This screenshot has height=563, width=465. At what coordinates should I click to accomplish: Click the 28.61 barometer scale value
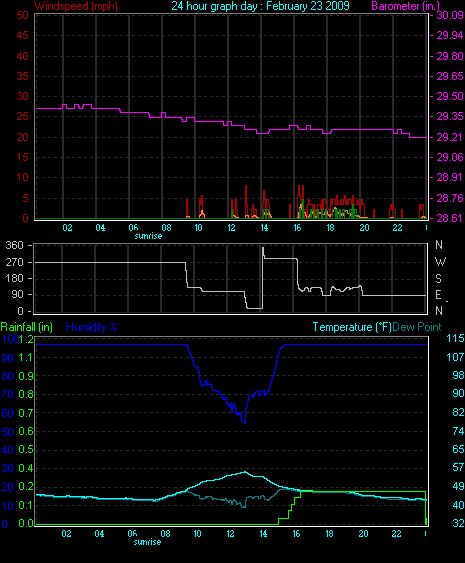click(450, 218)
